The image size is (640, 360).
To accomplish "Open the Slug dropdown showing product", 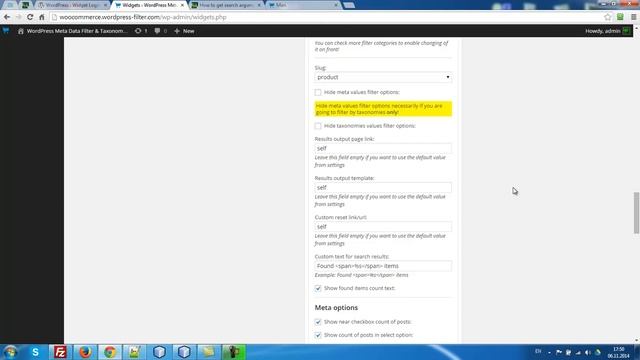I will pos(383,77).
